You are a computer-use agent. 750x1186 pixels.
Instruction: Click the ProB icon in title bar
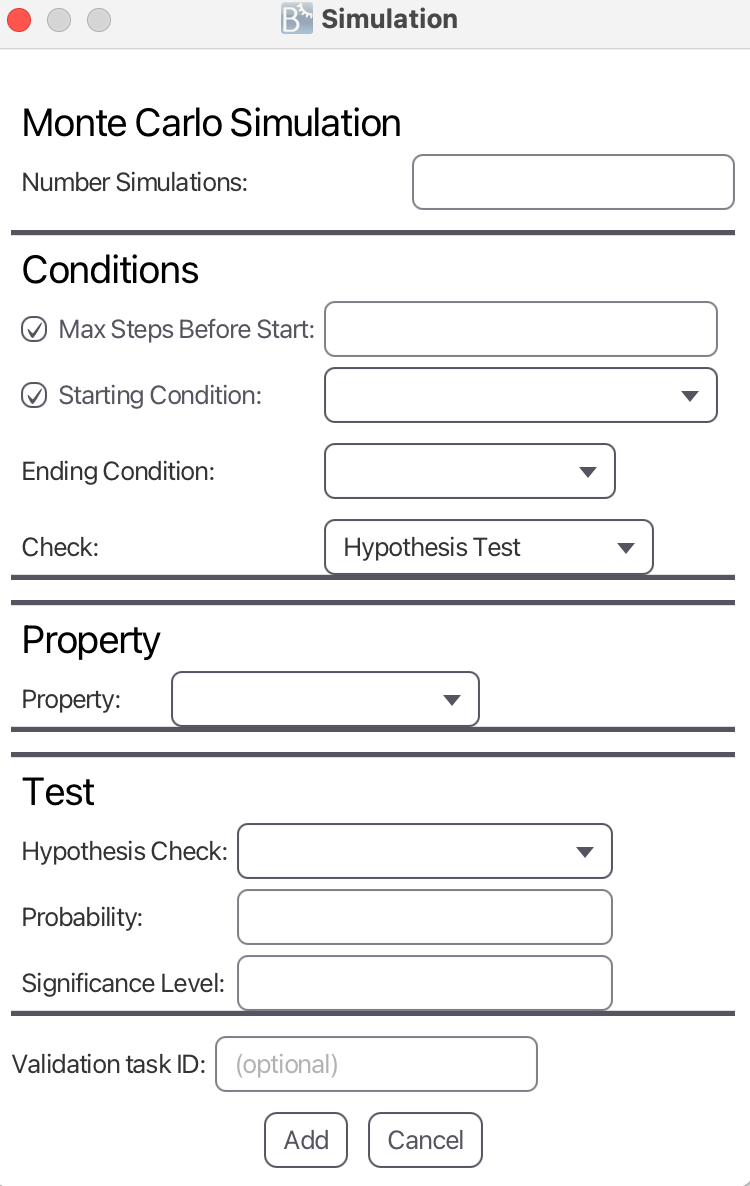point(297,19)
